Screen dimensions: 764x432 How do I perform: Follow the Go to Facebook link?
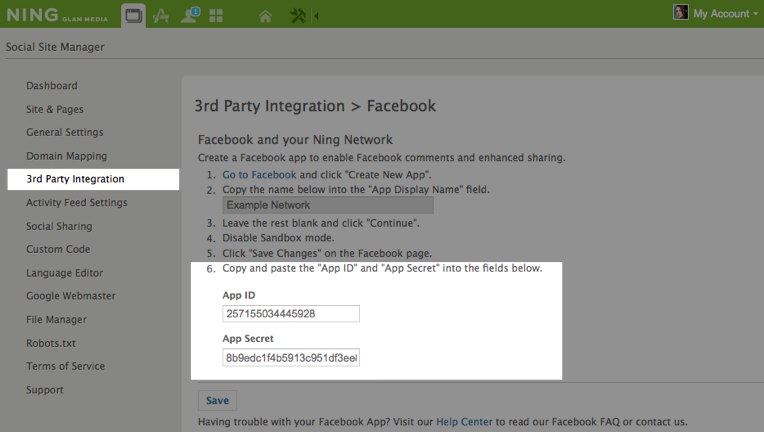click(259, 175)
